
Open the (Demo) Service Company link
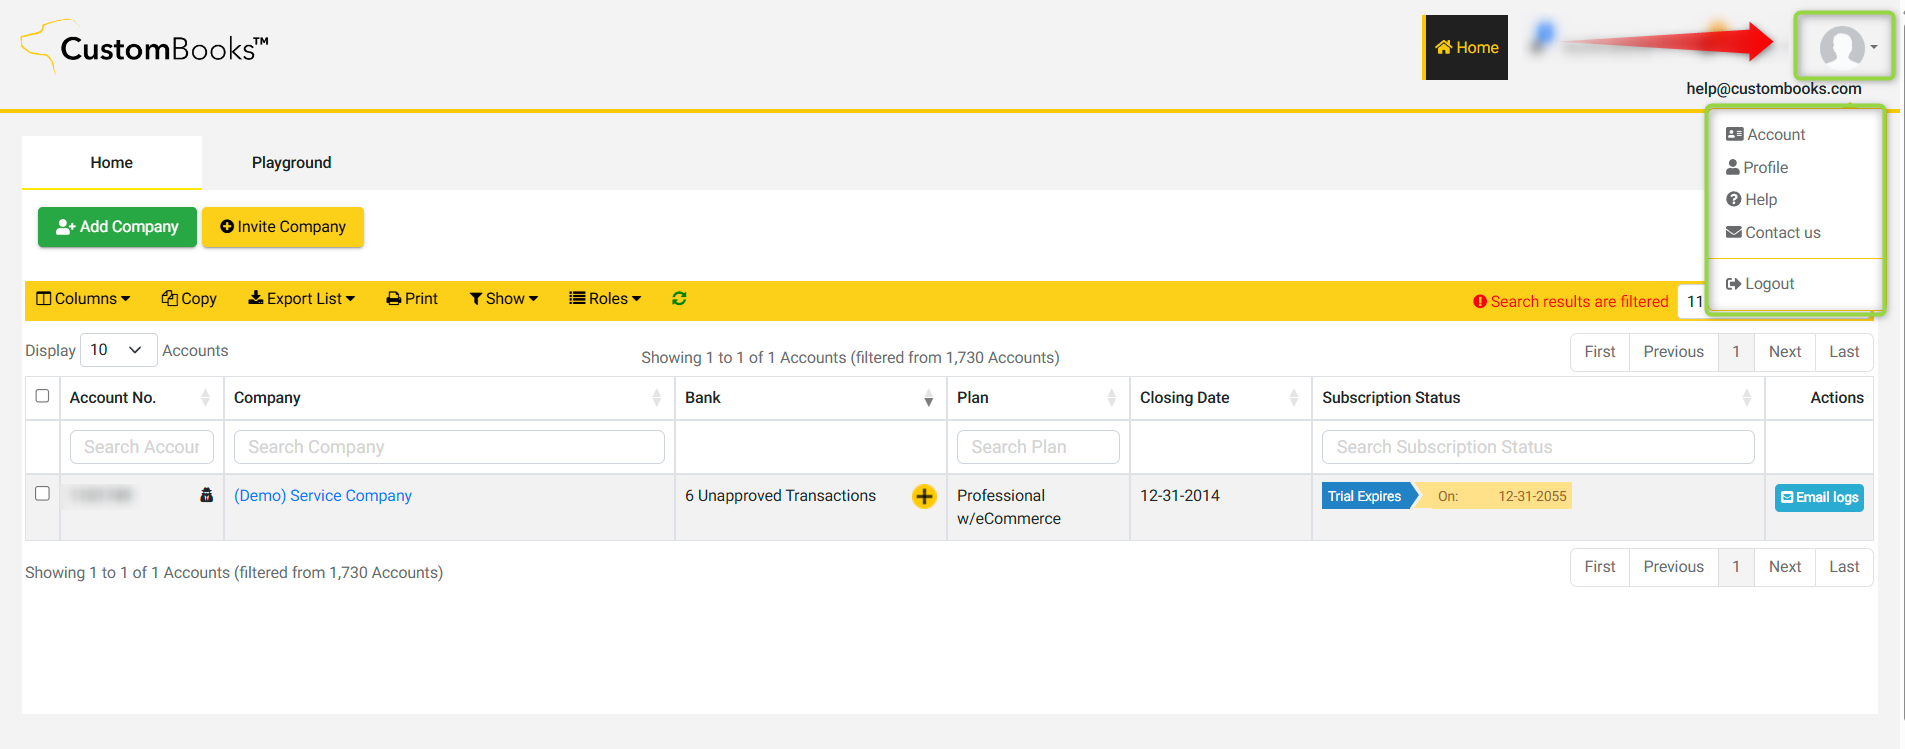(323, 495)
